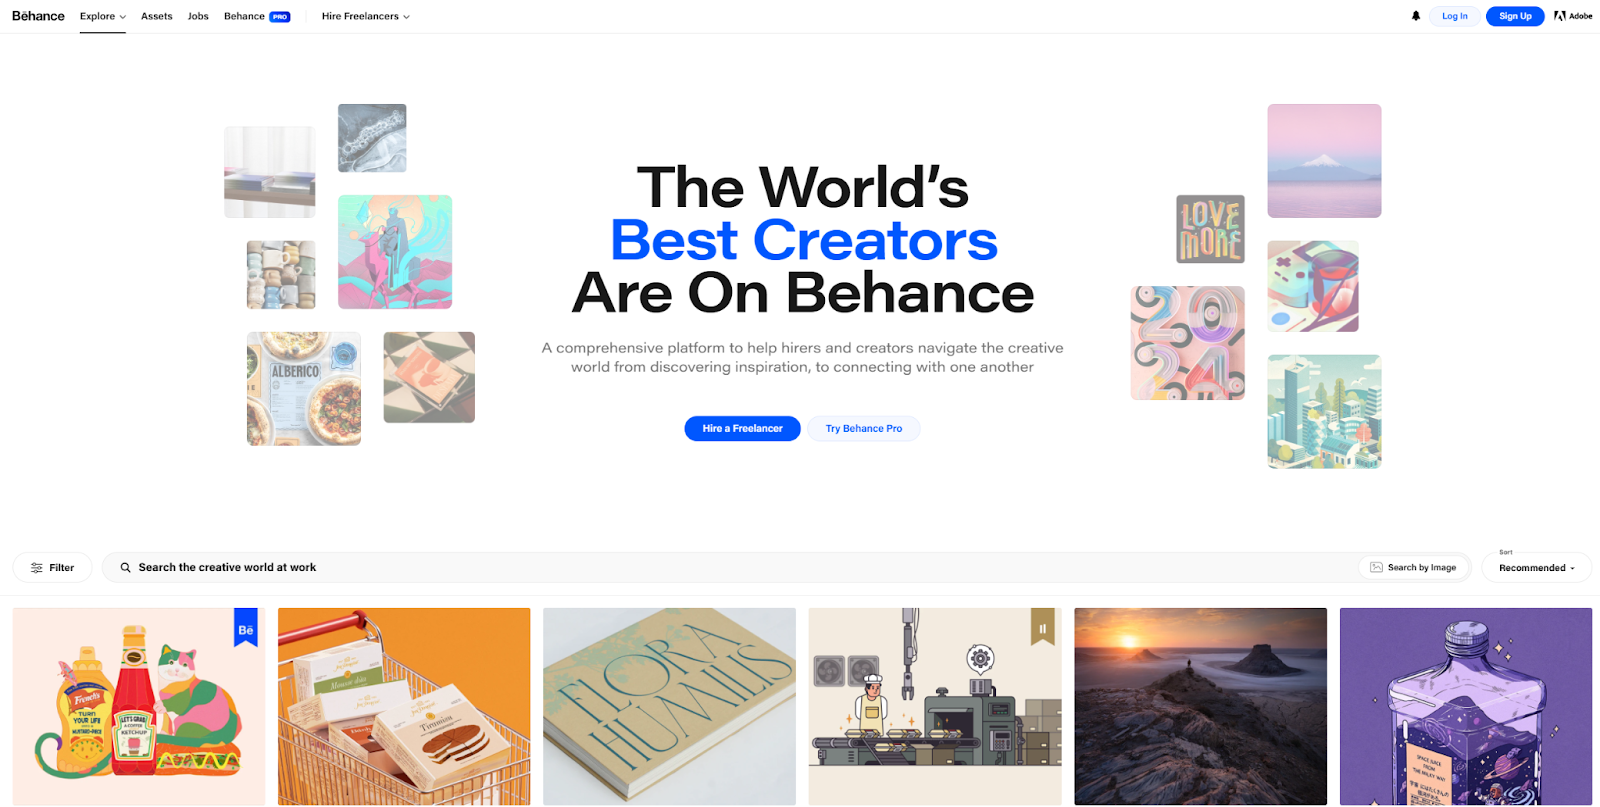
Task: Click the search magnifier icon
Action: (x=126, y=568)
